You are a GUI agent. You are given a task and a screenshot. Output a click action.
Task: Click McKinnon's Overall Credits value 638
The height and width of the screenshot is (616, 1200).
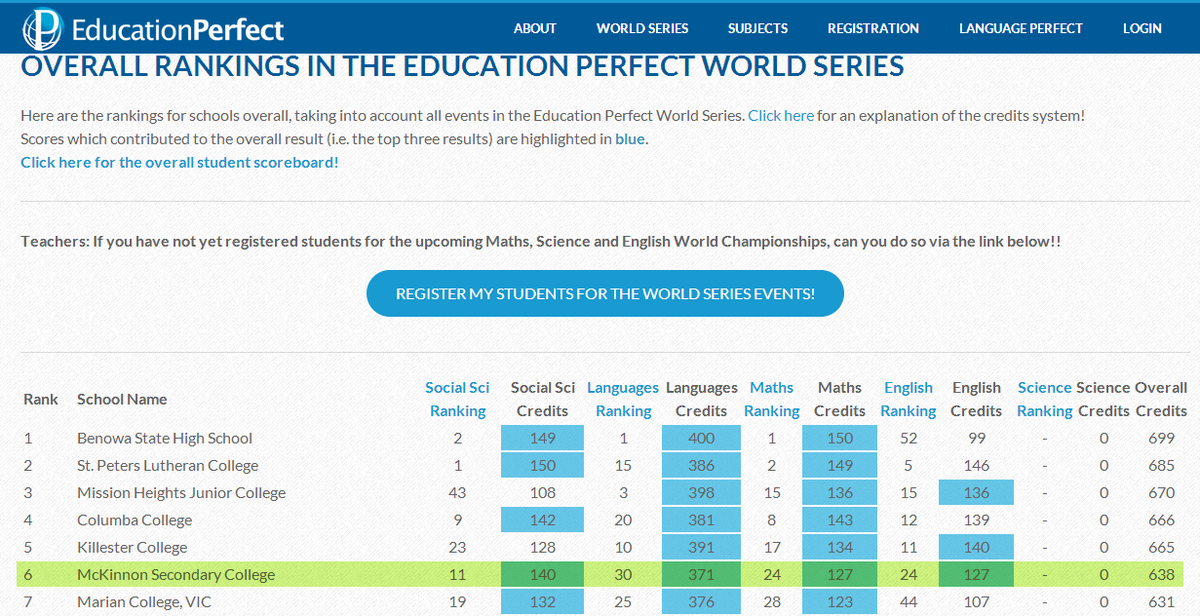(x=1161, y=574)
